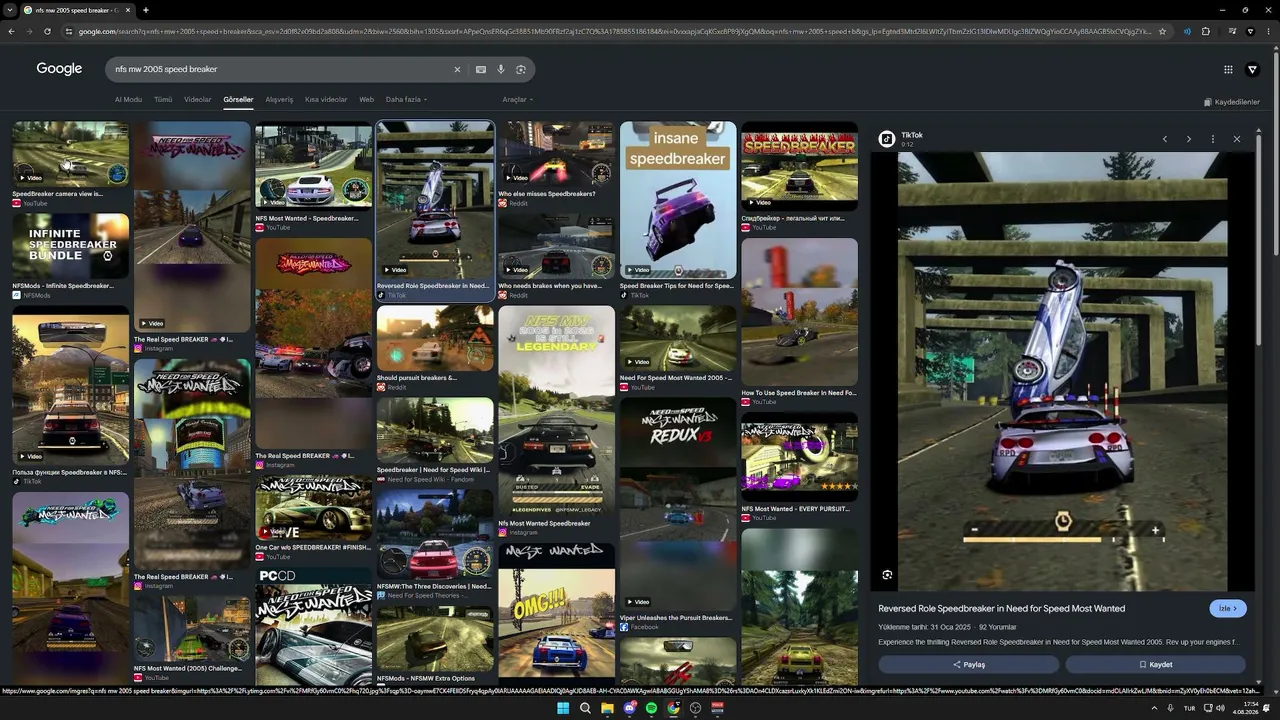
Task: Open the browser extensions menu
Action: (x=1206, y=31)
